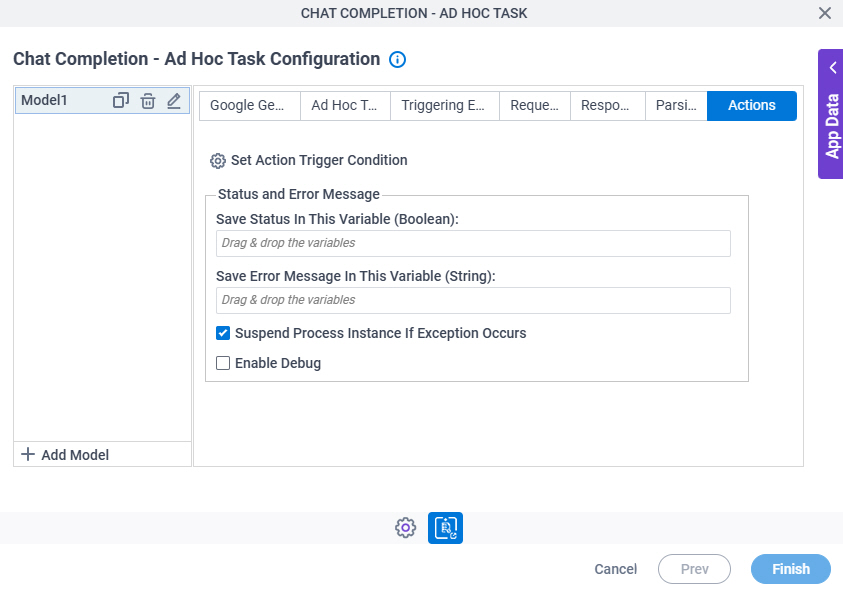Click the Save Status variable input field

[473, 243]
